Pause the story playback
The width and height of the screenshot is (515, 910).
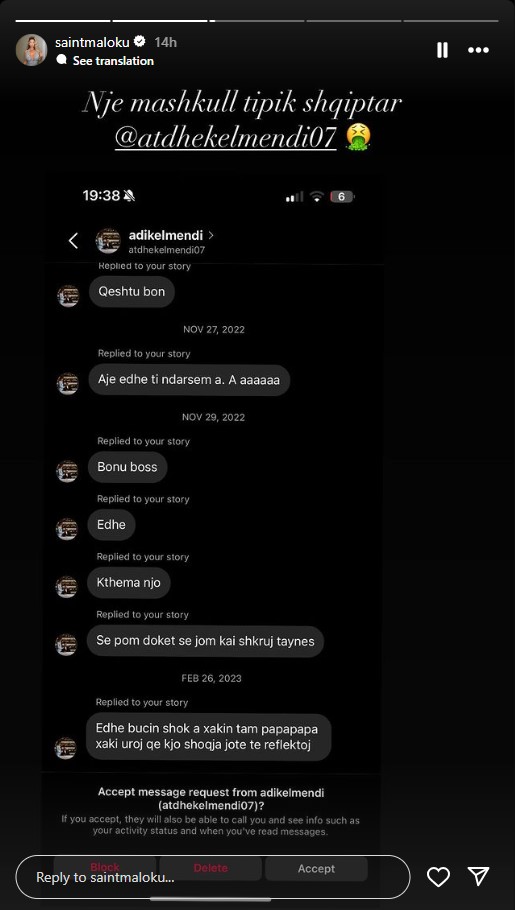point(442,50)
